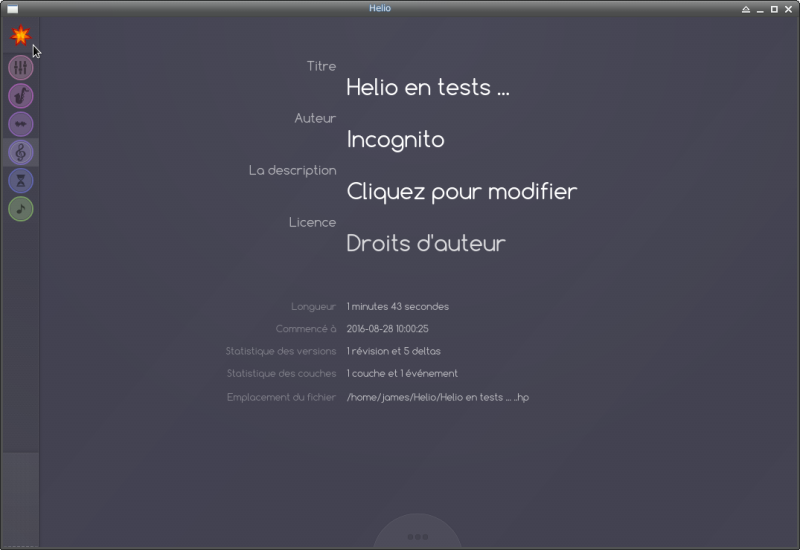This screenshot has height=550, width=800.
Task: Click the 'Auteur' label
Action: [x=315, y=118]
